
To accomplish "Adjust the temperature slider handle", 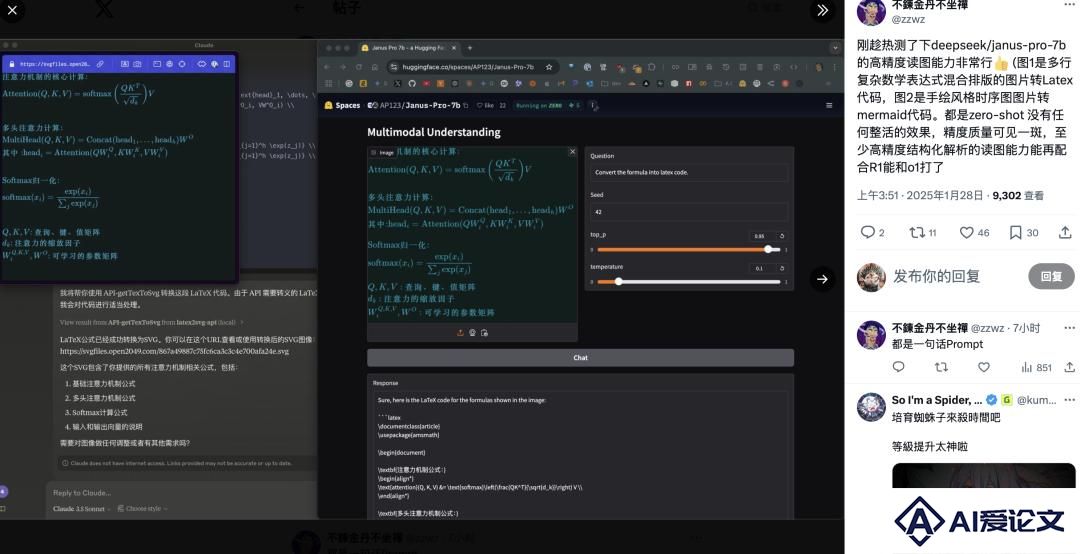I will tap(619, 281).
